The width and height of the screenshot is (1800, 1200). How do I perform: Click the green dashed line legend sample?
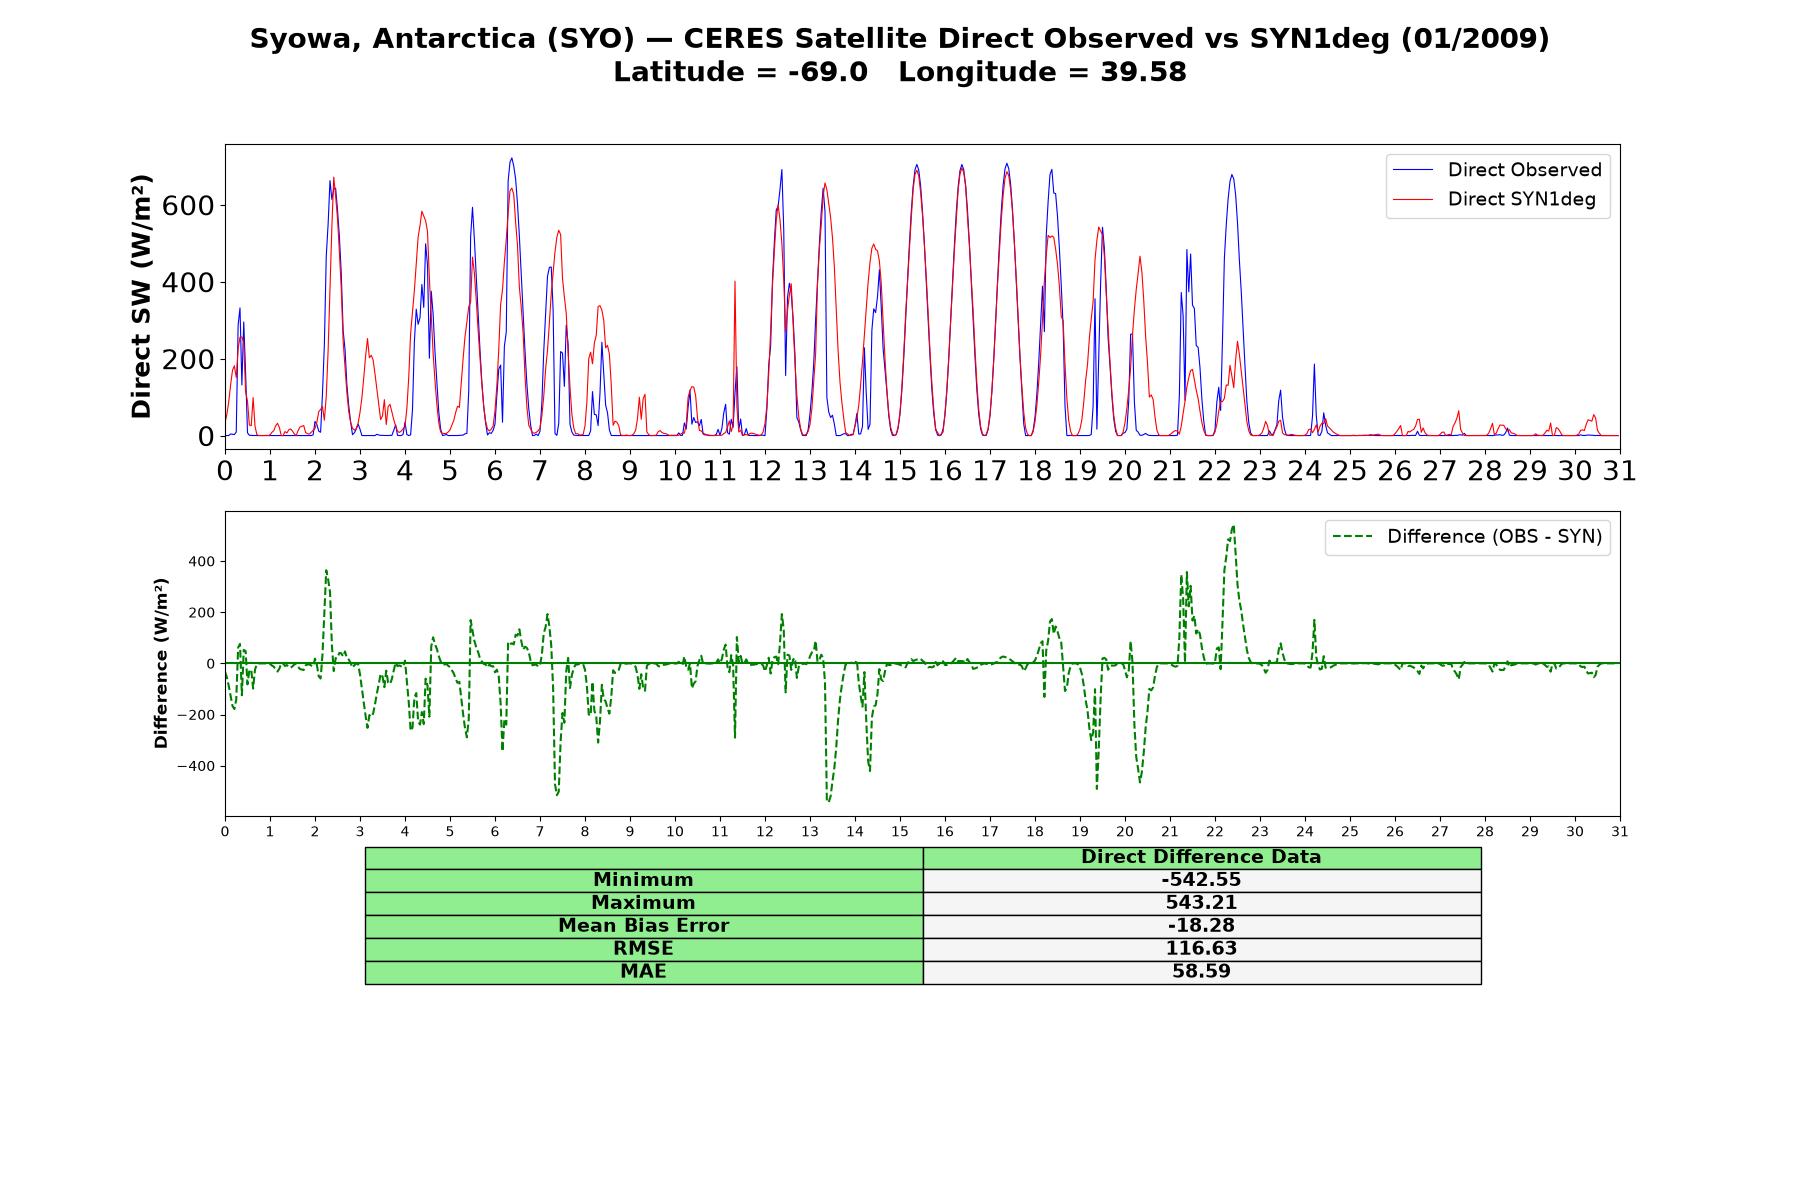(x=1352, y=537)
